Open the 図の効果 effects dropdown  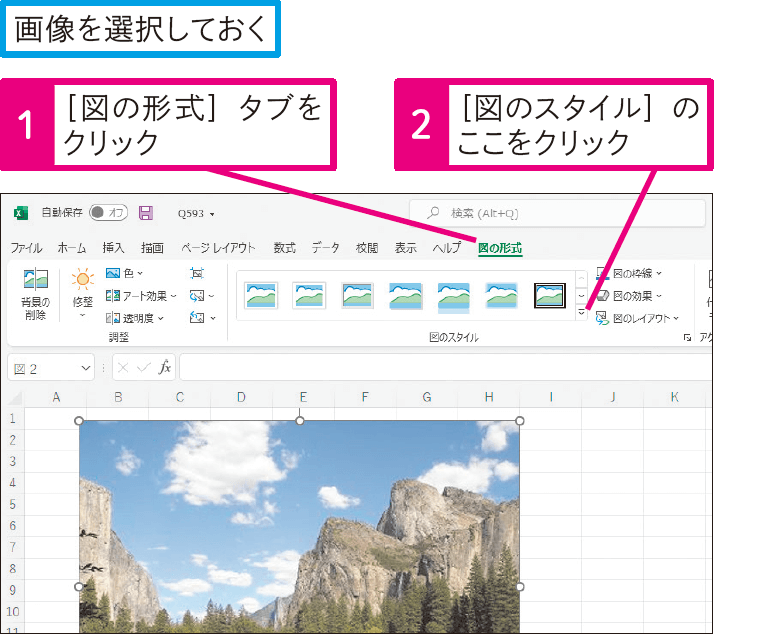click(x=629, y=296)
